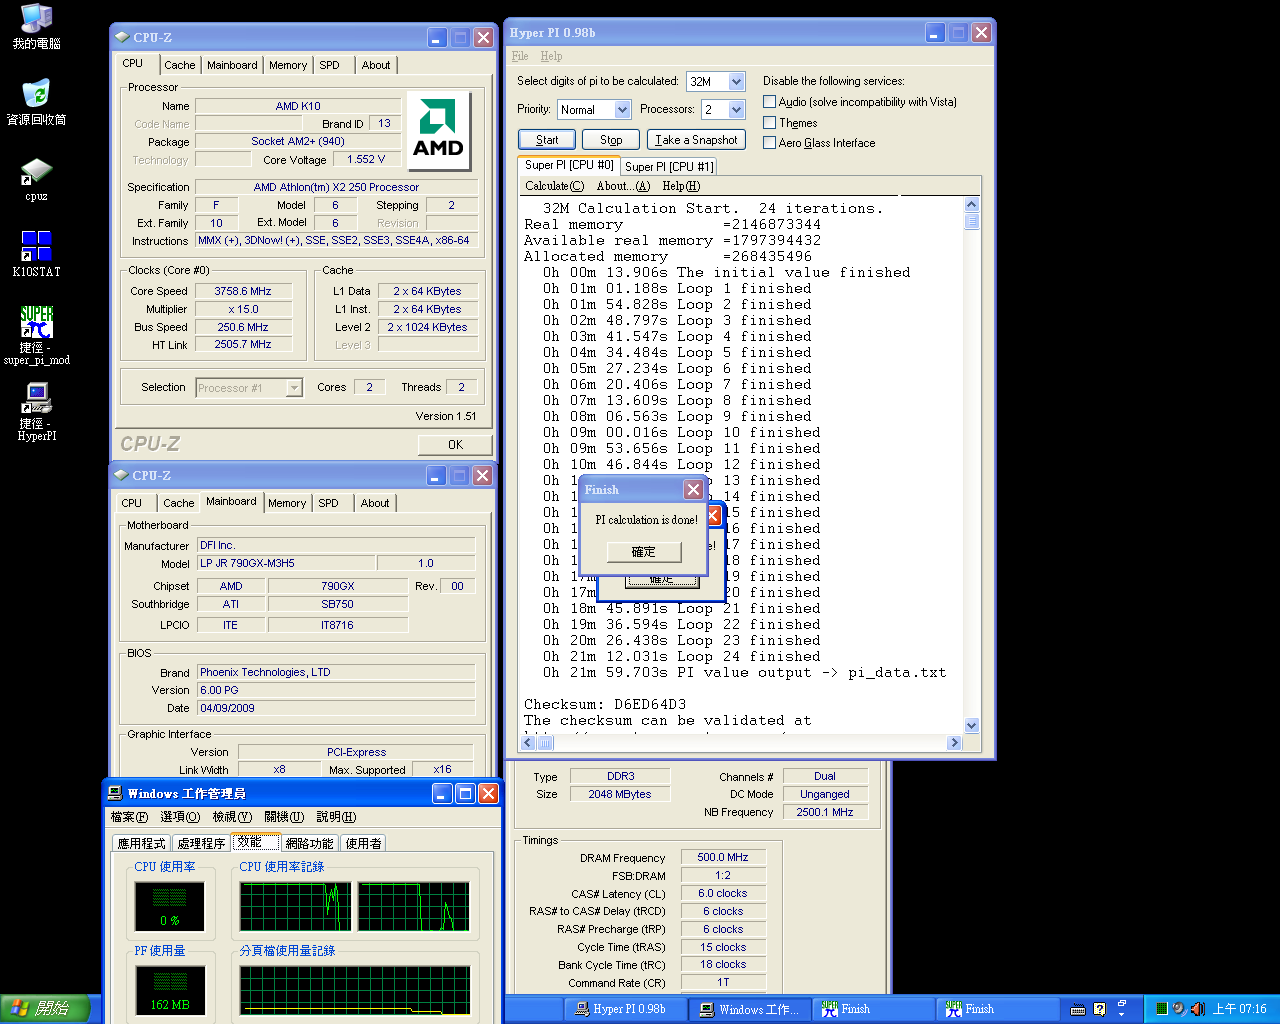
Task: Click the Super PI log vertical scrollbar thumb
Action: pyautogui.click(x=972, y=221)
